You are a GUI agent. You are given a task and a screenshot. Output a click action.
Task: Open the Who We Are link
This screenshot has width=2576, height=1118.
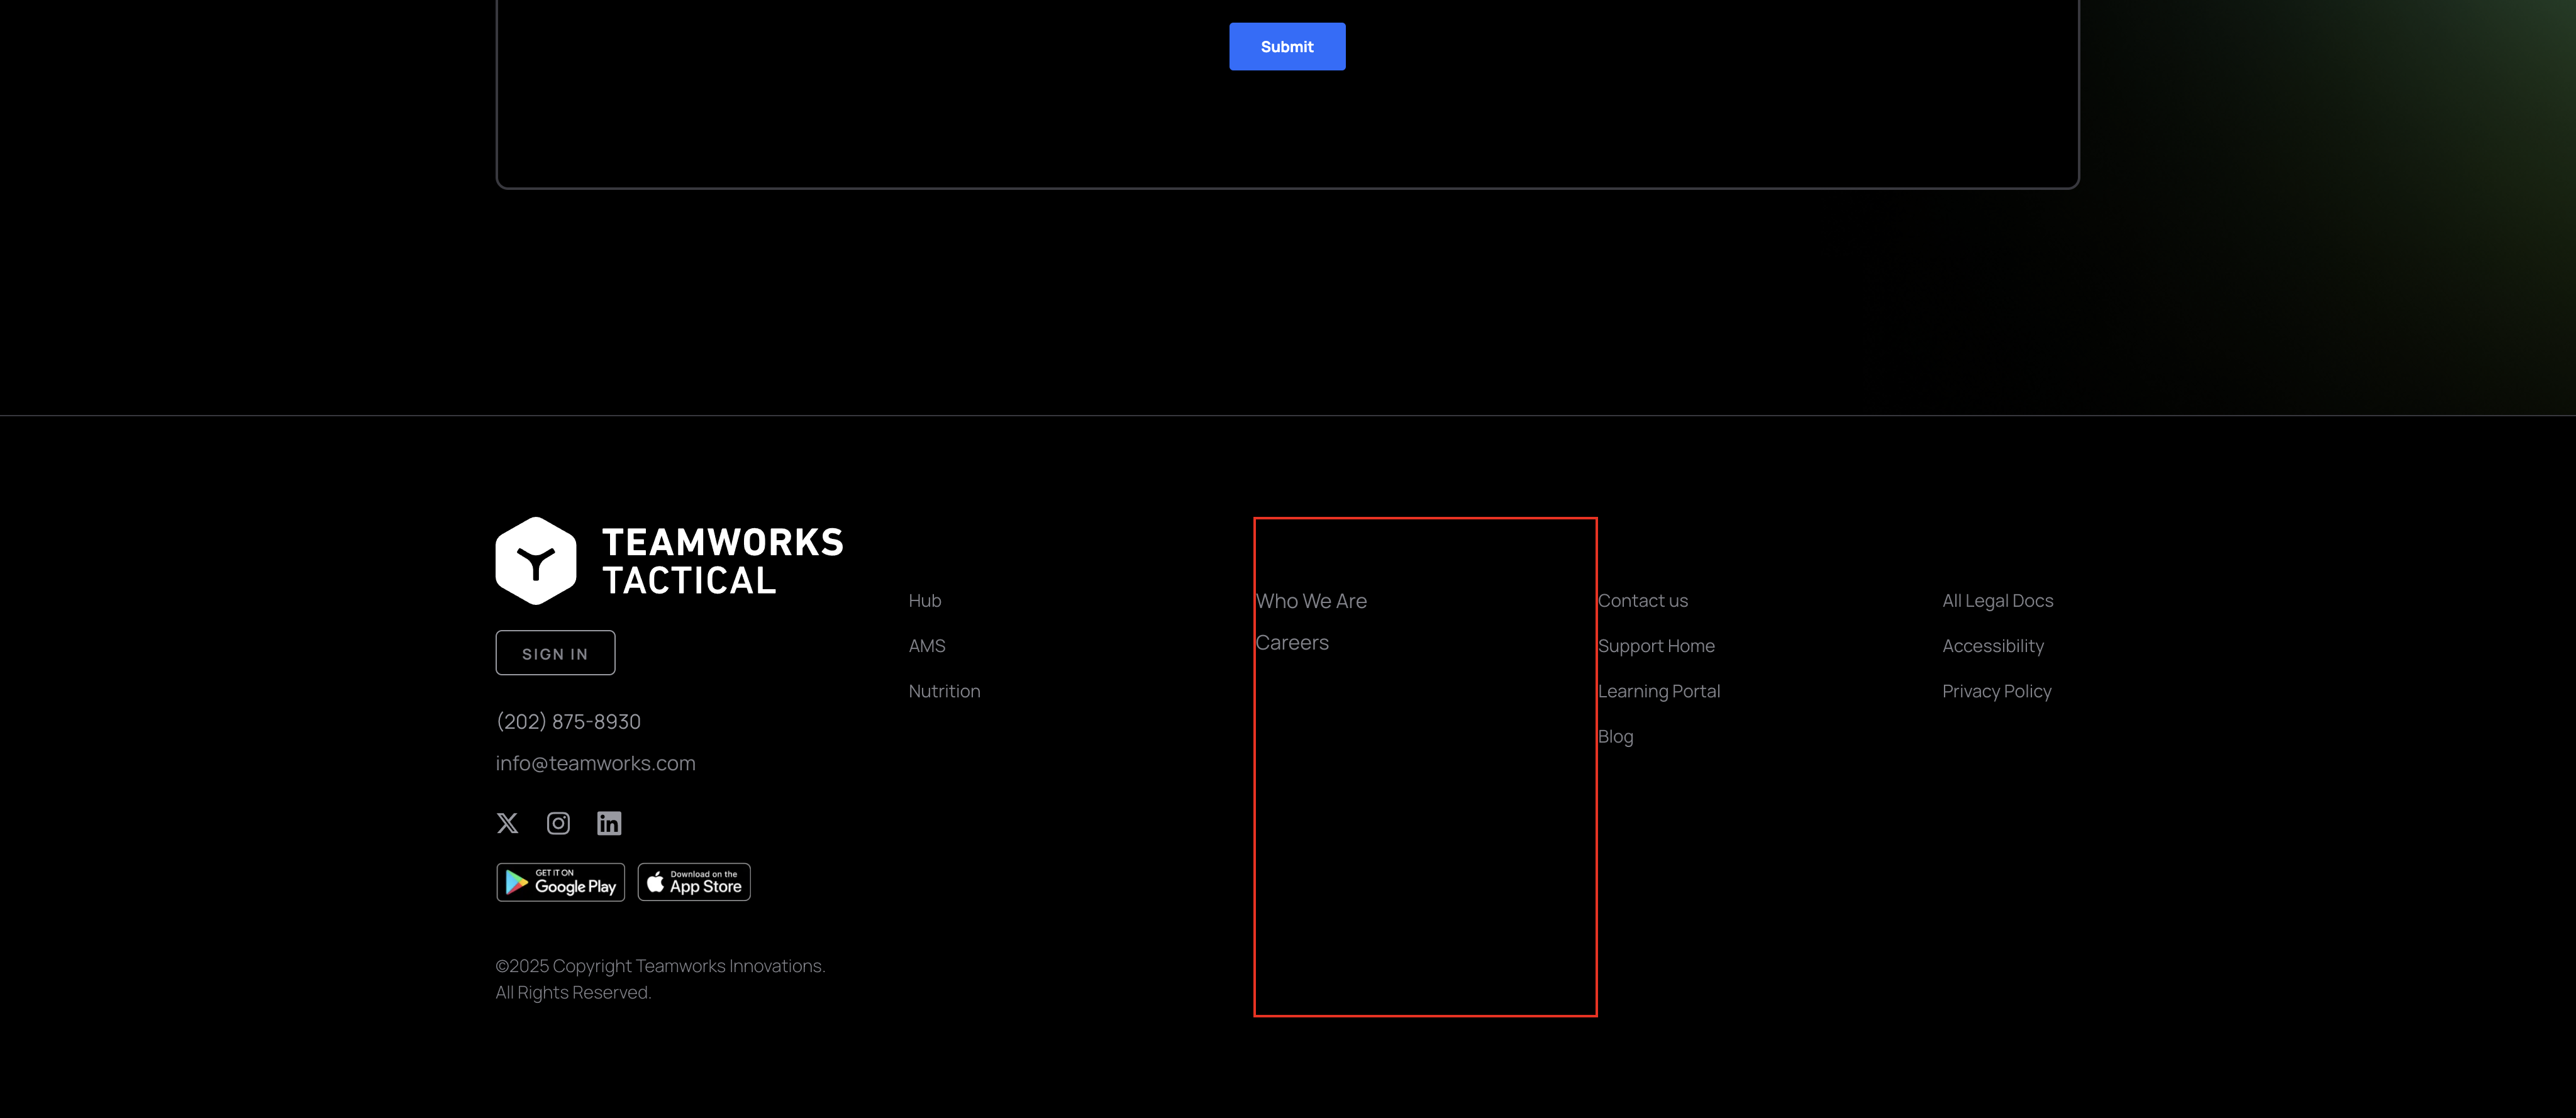1311,601
